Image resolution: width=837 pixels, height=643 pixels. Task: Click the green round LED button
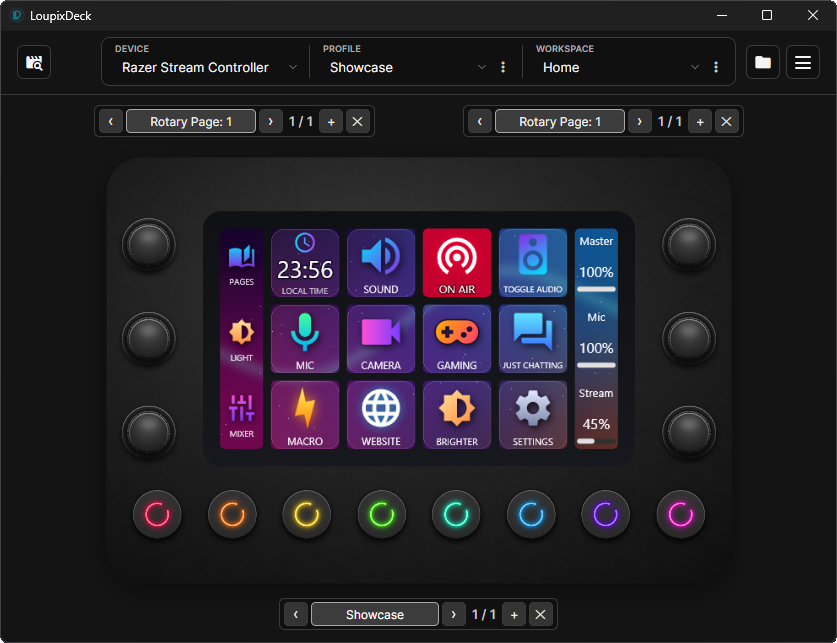coord(382,514)
